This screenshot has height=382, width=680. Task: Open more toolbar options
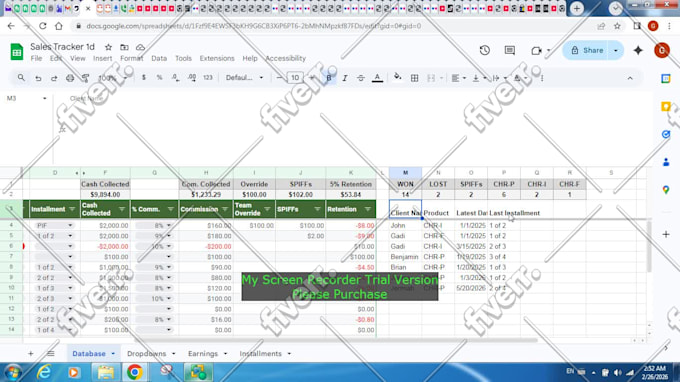tap(542, 78)
